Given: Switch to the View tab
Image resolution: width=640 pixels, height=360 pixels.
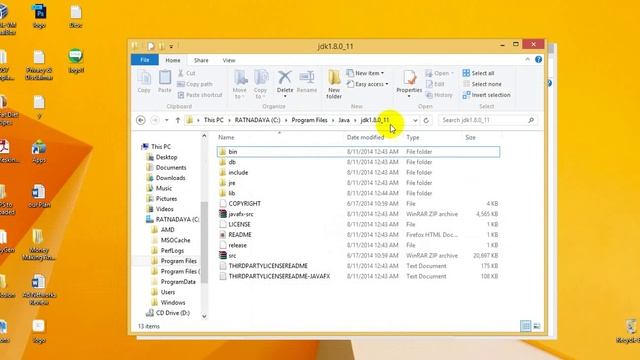Looking at the screenshot, I should coord(229,60).
